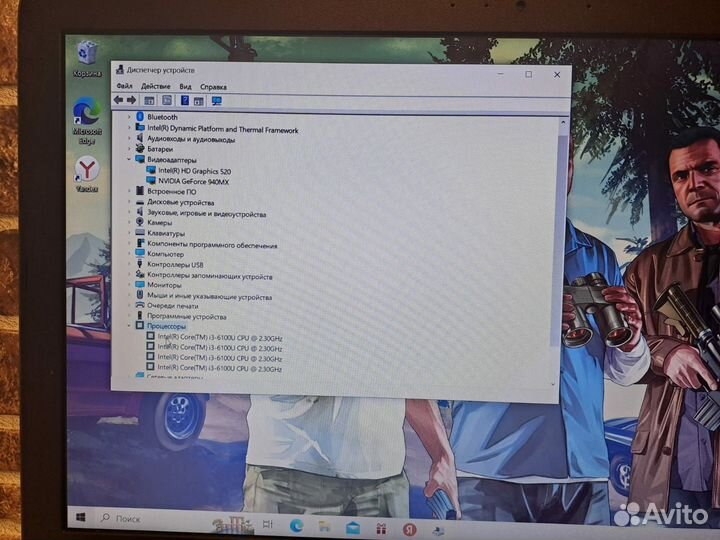Image resolution: width=720 pixels, height=540 pixels.
Task: Open the Yandex browser desktop shortcut
Action: click(87, 174)
